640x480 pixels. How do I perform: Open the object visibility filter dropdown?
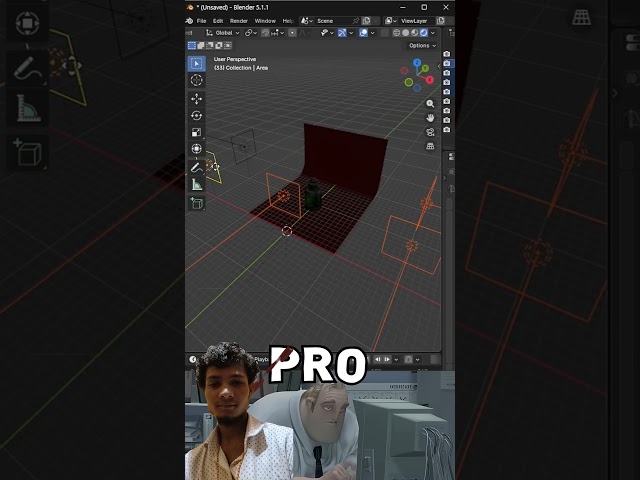327,33
